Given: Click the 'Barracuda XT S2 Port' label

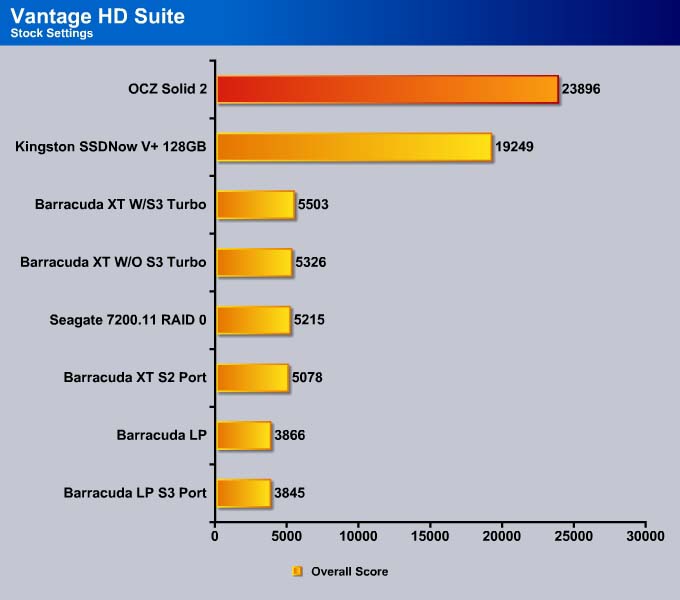Looking at the screenshot, I should tap(135, 377).
